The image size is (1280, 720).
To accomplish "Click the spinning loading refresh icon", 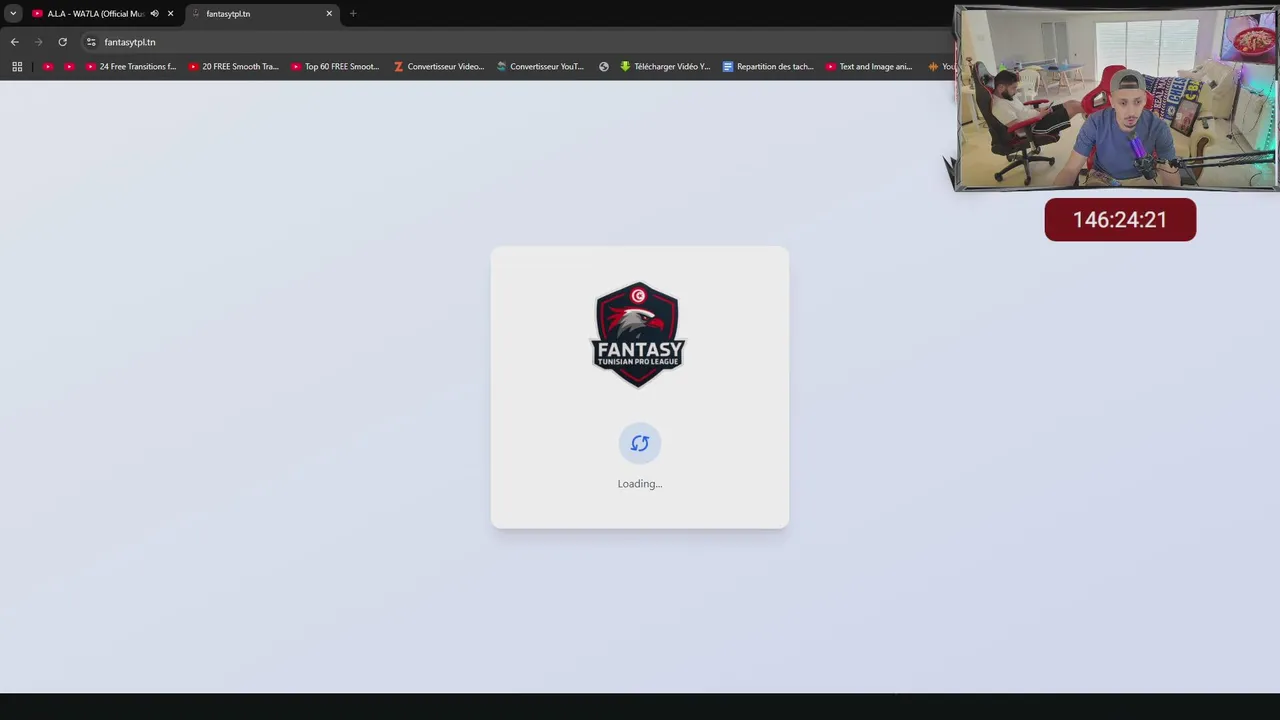I will pyautogui.click(x=640, y=443).
